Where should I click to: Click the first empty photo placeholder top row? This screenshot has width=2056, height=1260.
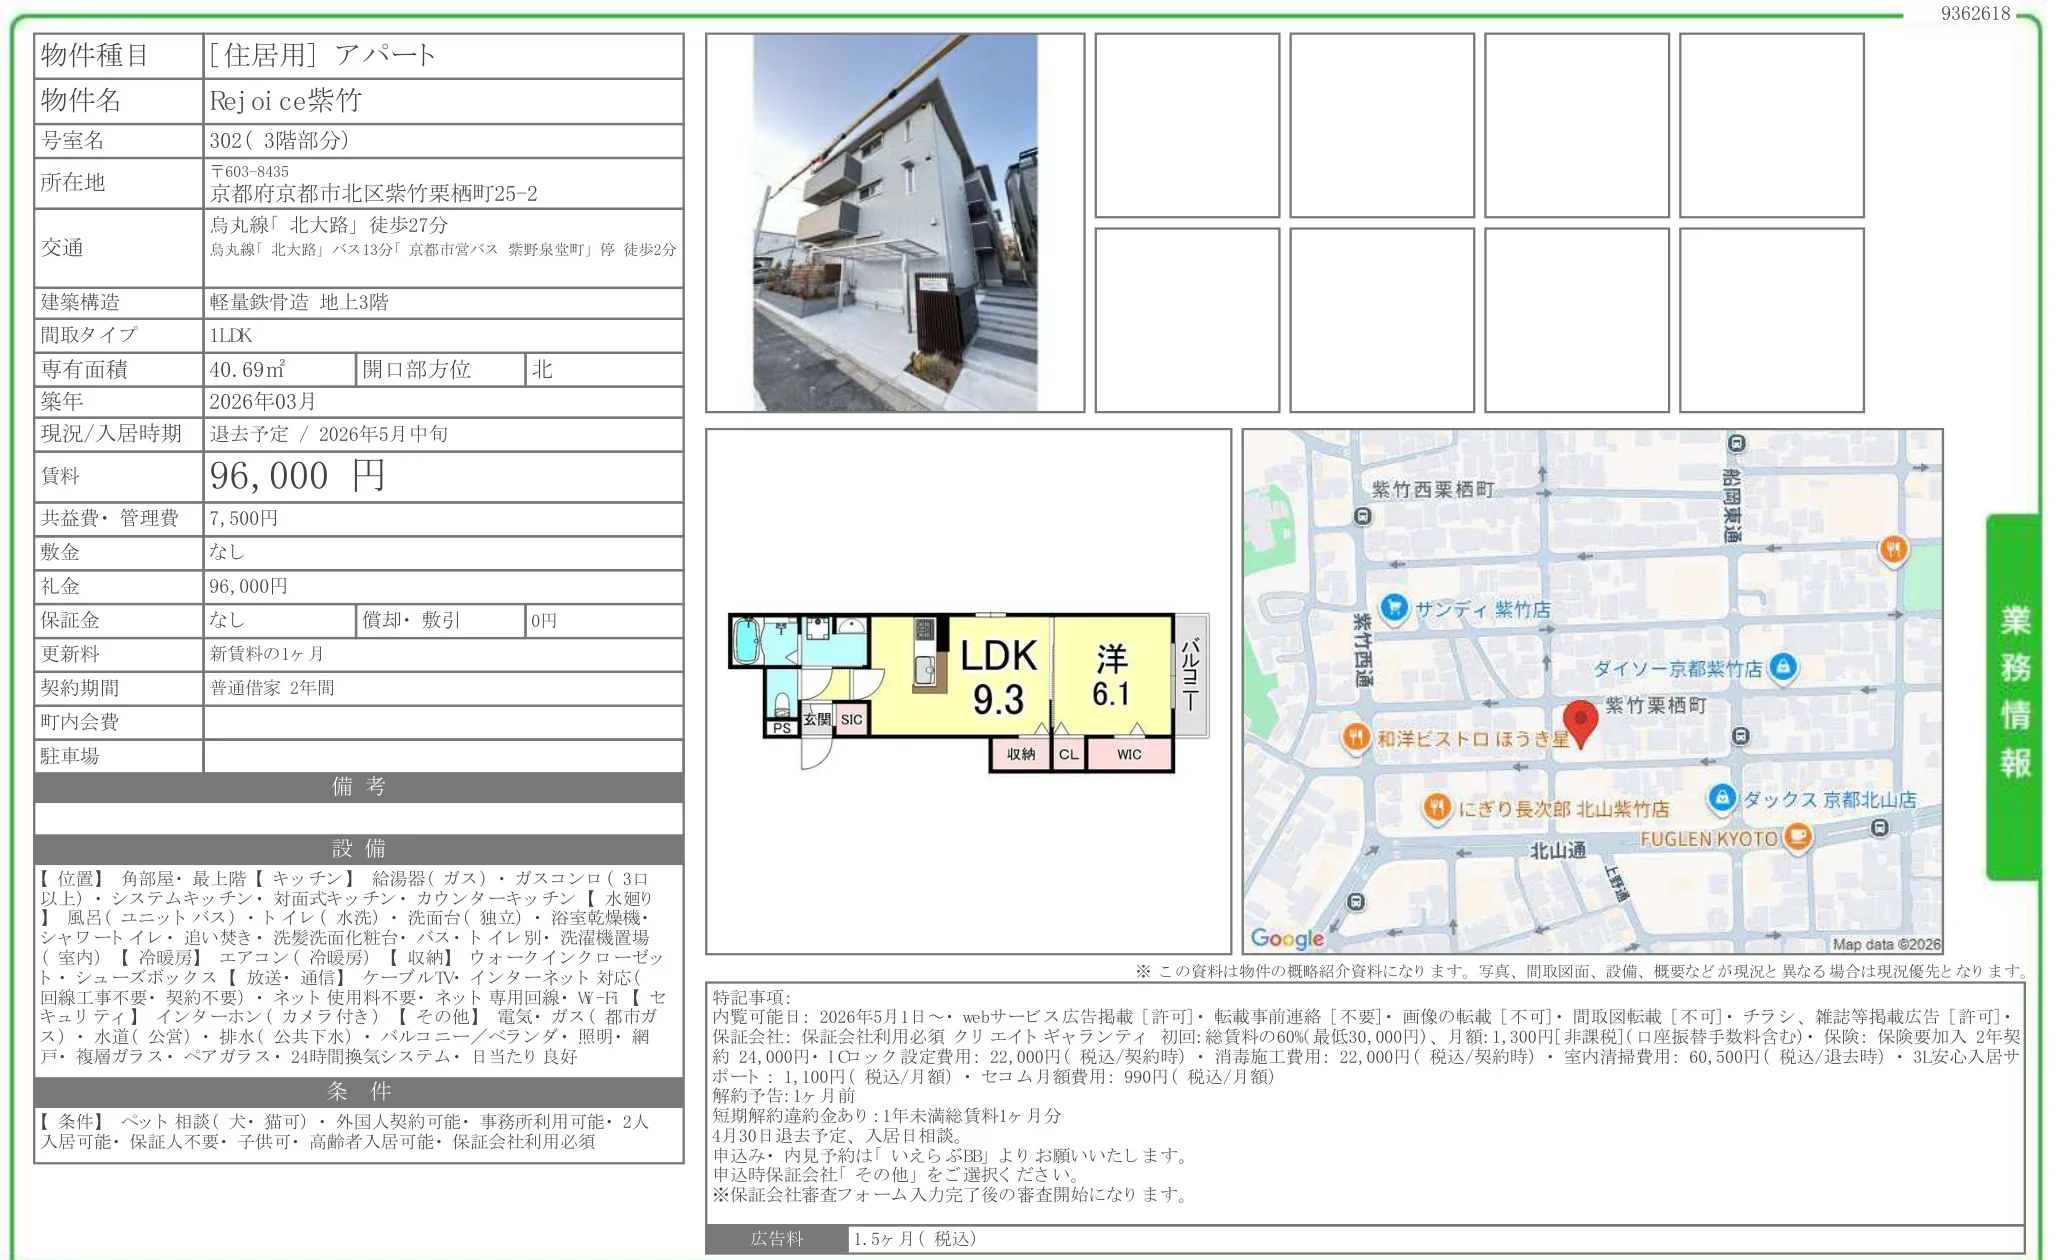(1184, 125)
